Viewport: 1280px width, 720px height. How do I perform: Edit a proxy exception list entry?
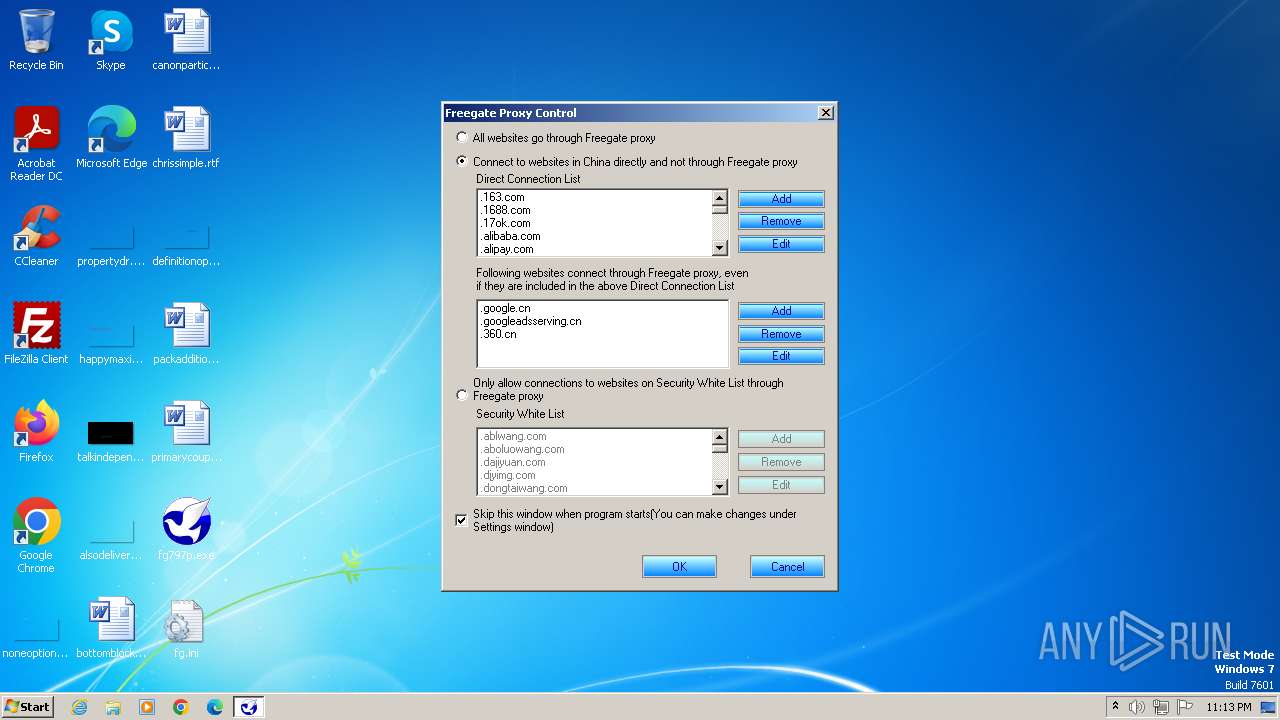click(781, 356)
